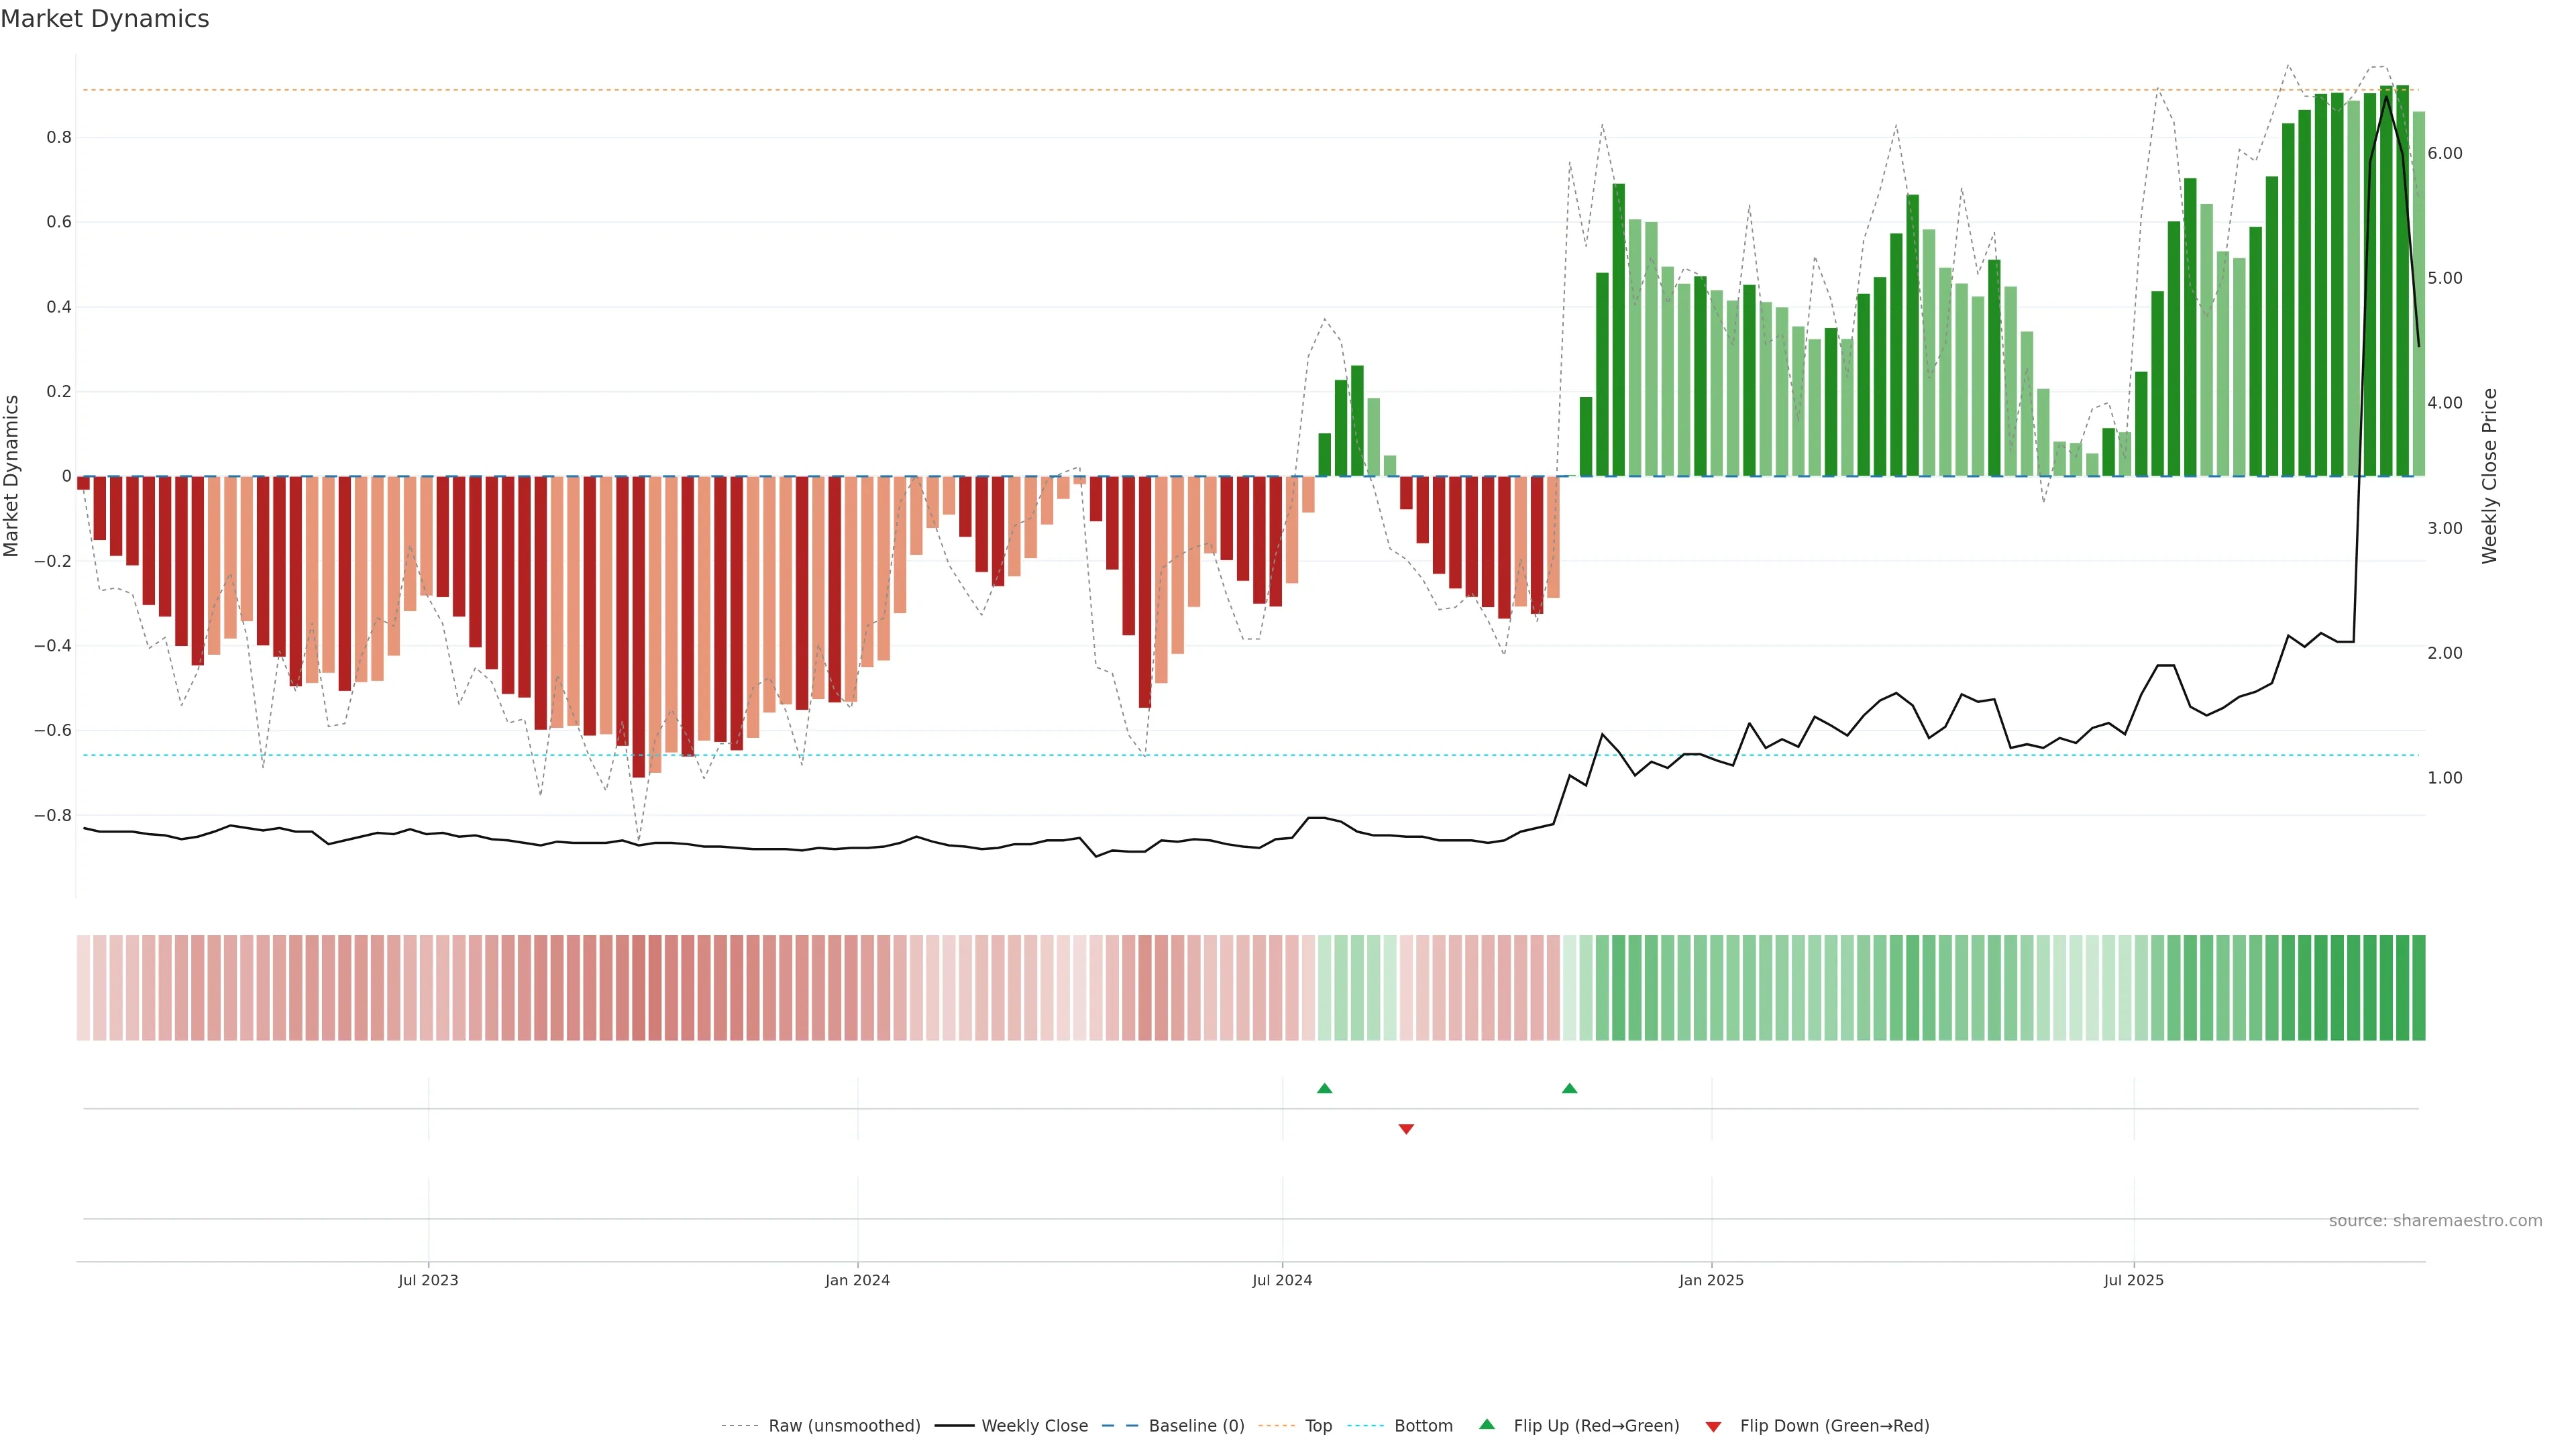Screen dimensions: 2576x1449
Task: Click the green Flip Up marker before Jan 2025
Action: [x=1569, y=1088]
